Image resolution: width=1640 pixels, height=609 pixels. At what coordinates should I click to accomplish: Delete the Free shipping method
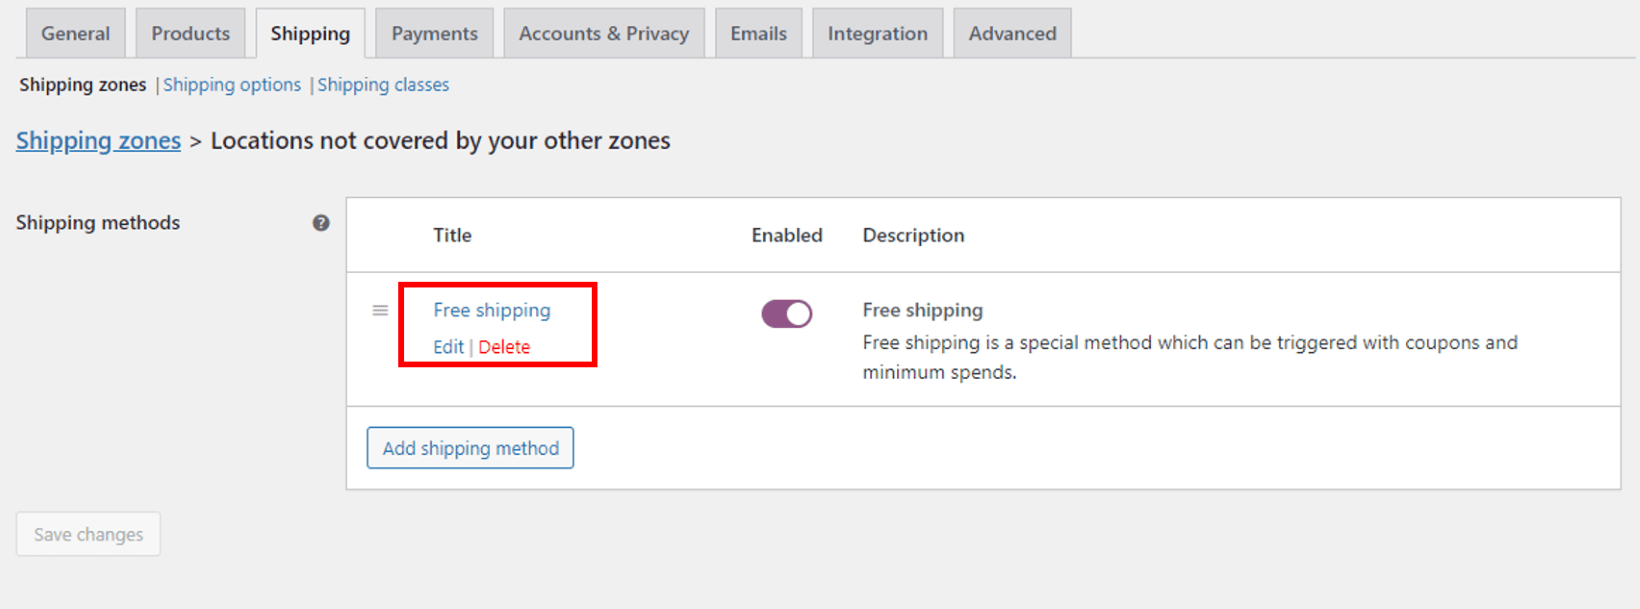(504, 347)
